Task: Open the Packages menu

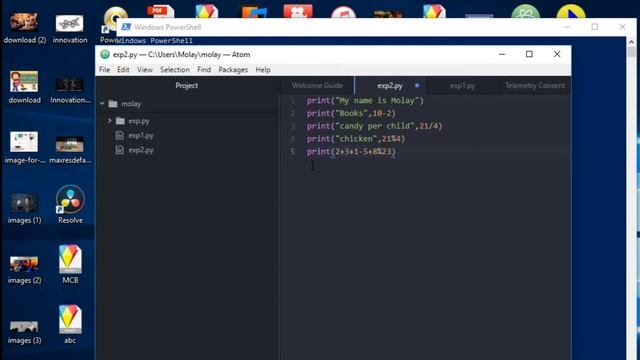Action: click(233, 70)
